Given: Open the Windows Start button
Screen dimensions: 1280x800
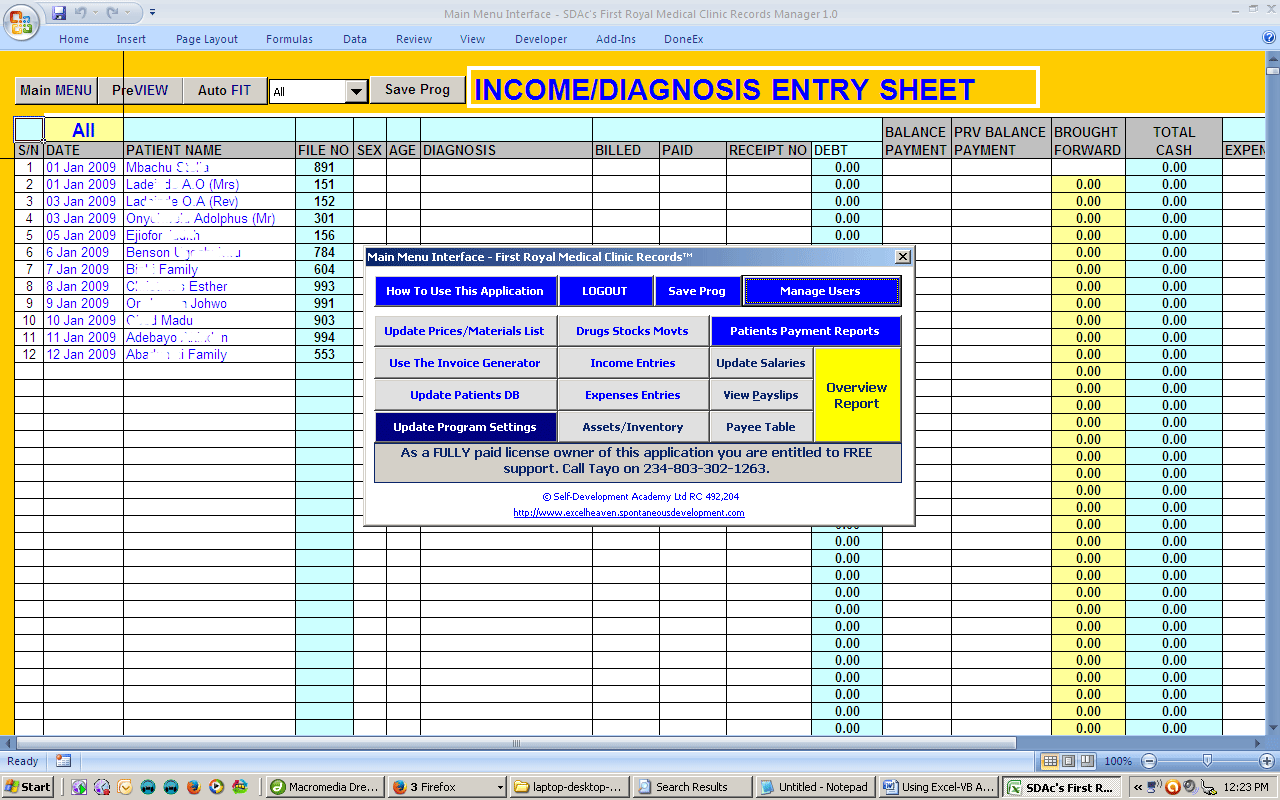Looking at the screenshot, I should [x=29, y=787].
